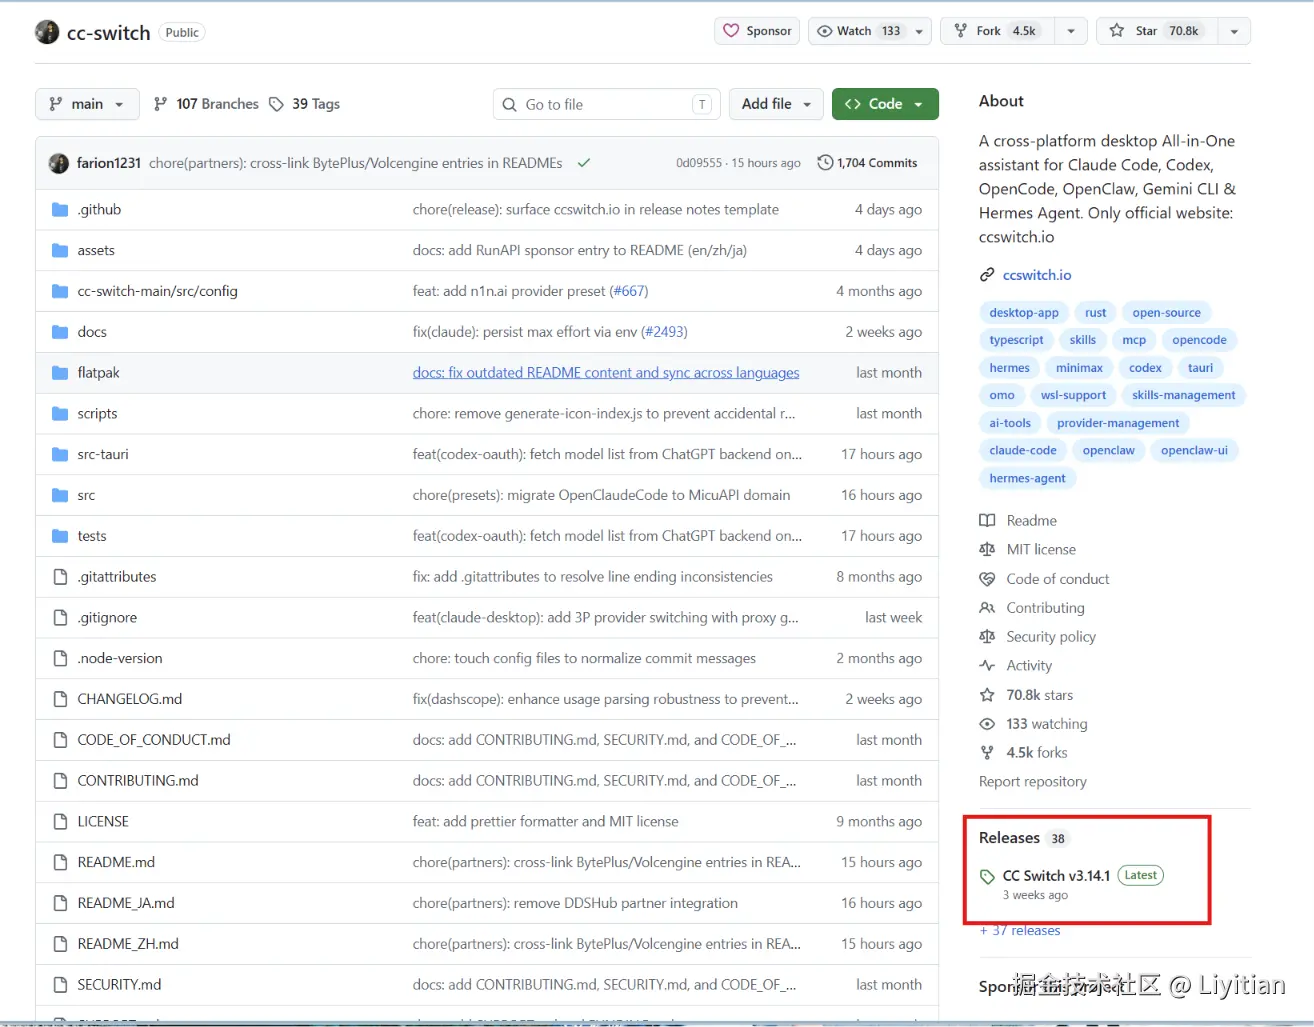
Task: Open the 70.8k stars stargazers link
Action: click(x=1040, y=695)
